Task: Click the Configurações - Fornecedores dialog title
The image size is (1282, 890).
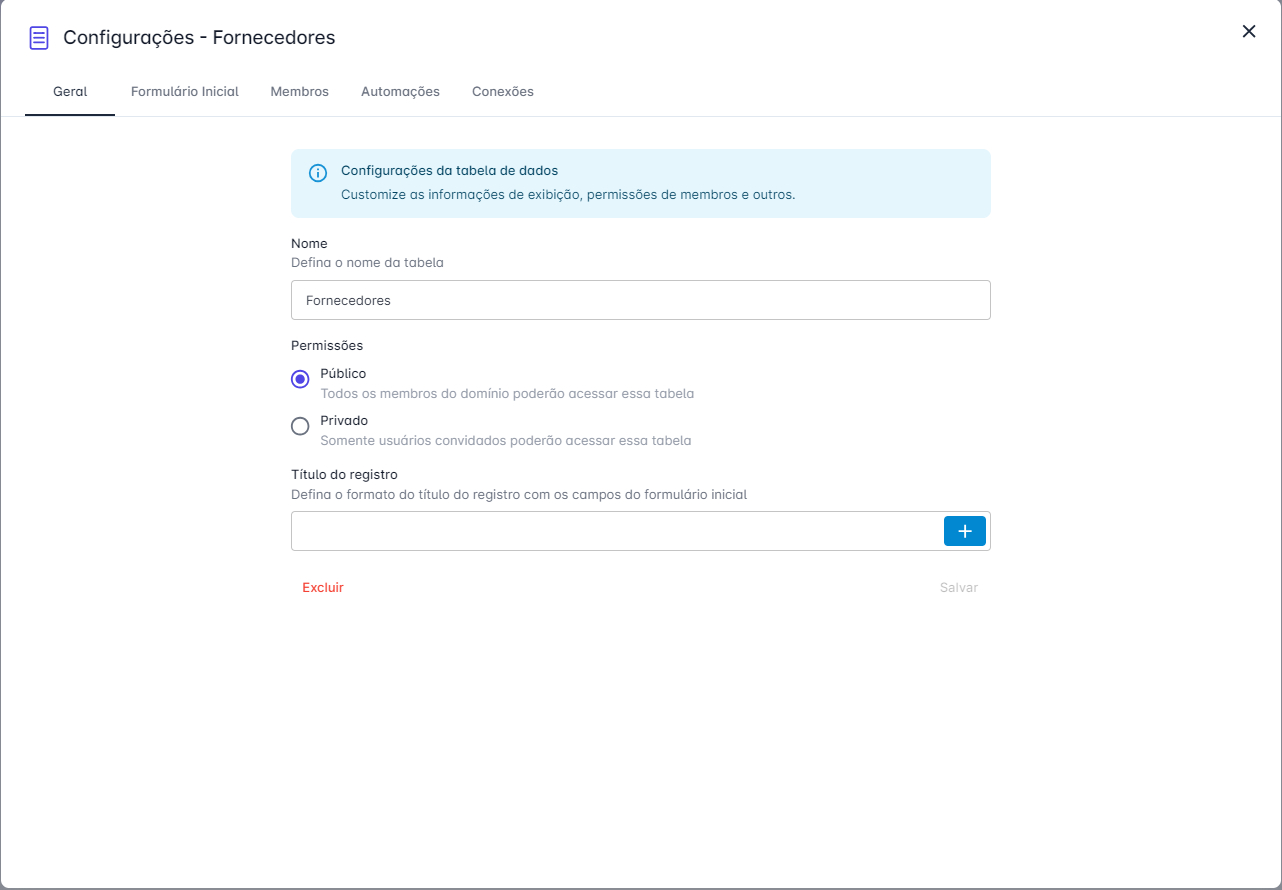Action: [x=199, y=38]
